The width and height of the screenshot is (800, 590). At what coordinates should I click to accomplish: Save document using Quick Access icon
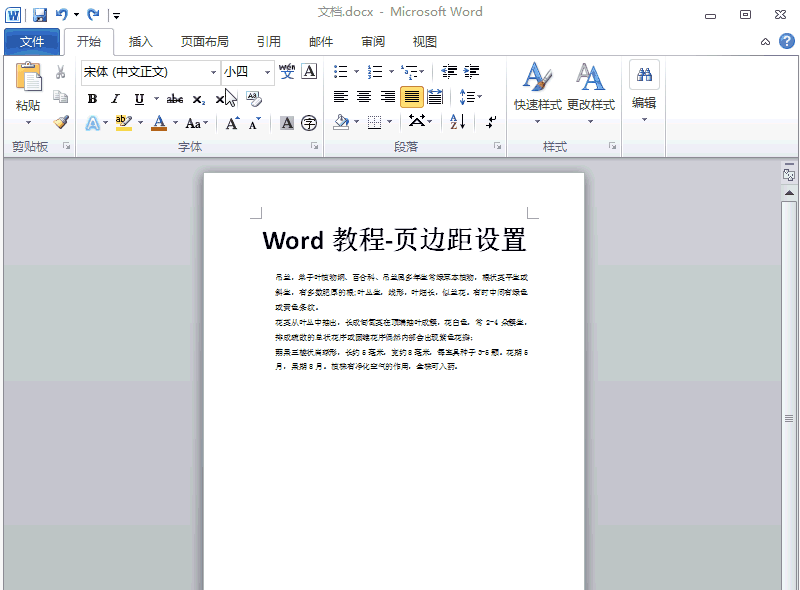(40, 14)
